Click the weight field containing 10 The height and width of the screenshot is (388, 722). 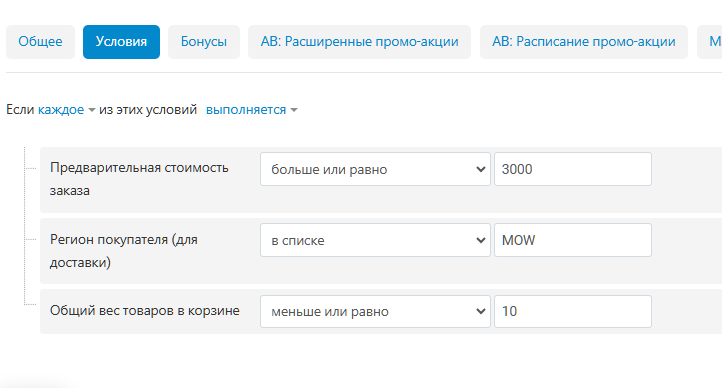[573, 312]
